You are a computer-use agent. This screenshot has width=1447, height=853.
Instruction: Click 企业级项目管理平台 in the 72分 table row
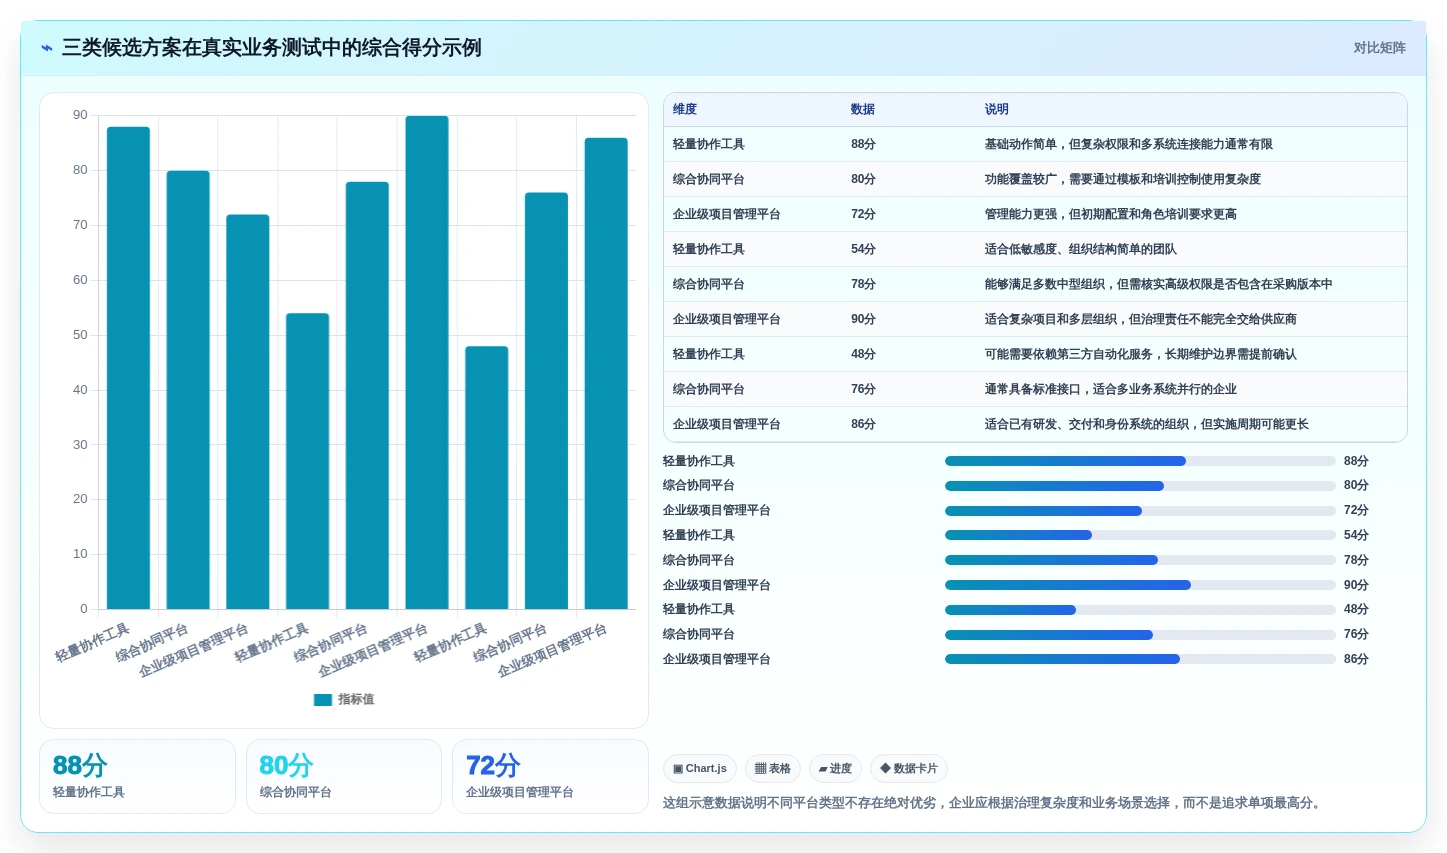727,215
